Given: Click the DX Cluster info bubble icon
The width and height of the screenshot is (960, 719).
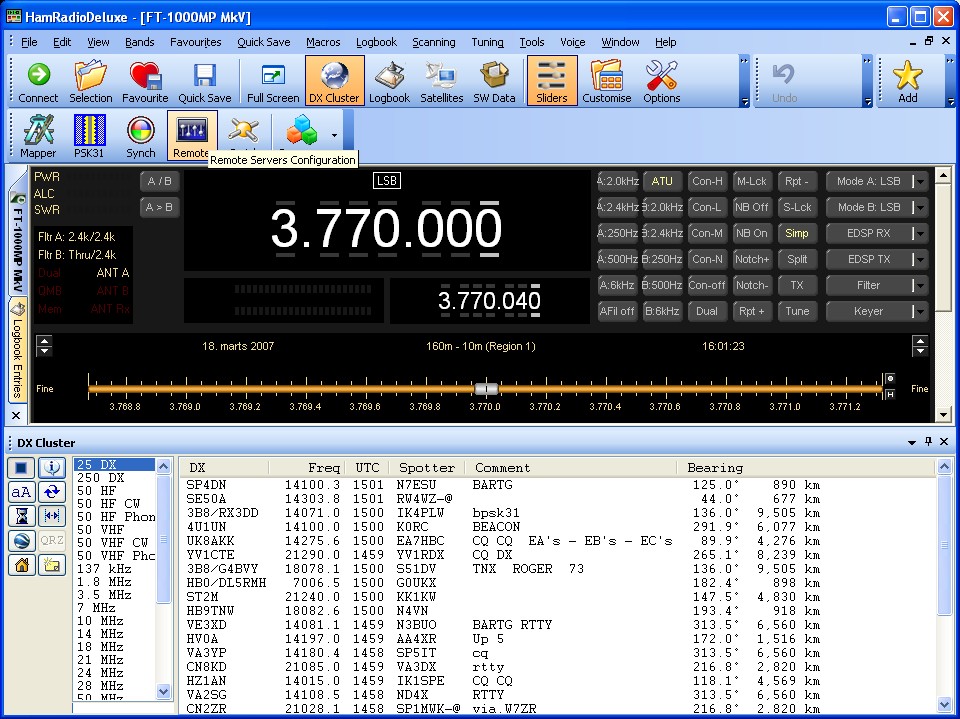Looking at the screenshot, I should pos(52,468).
